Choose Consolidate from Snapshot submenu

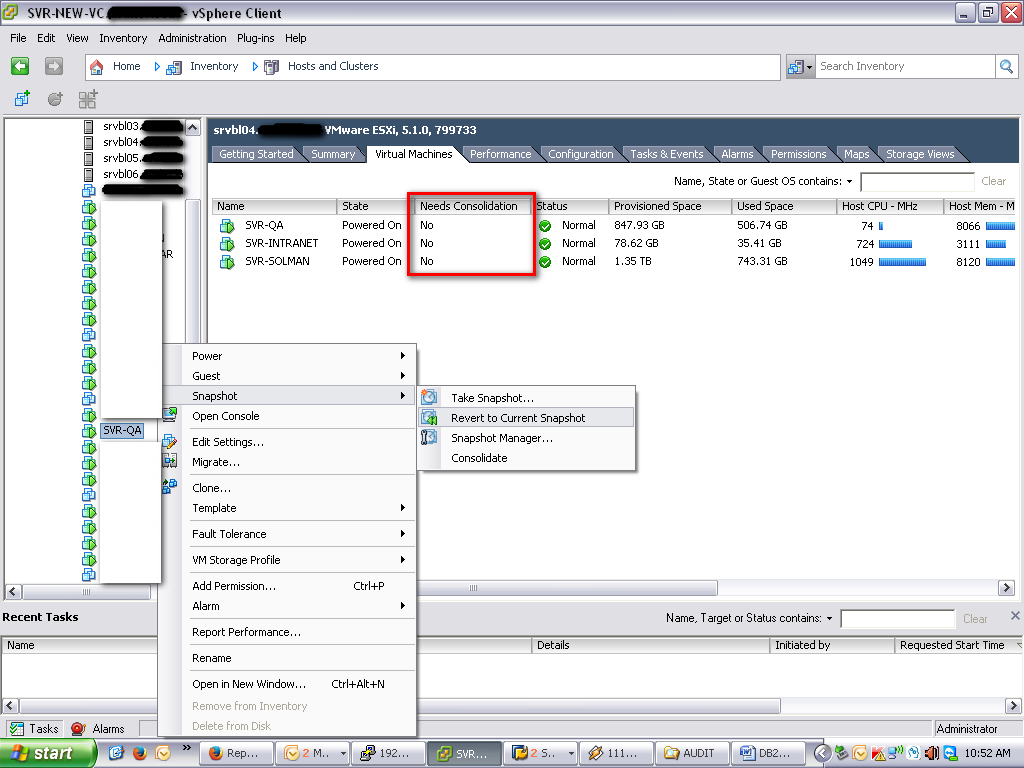point(479,458)
